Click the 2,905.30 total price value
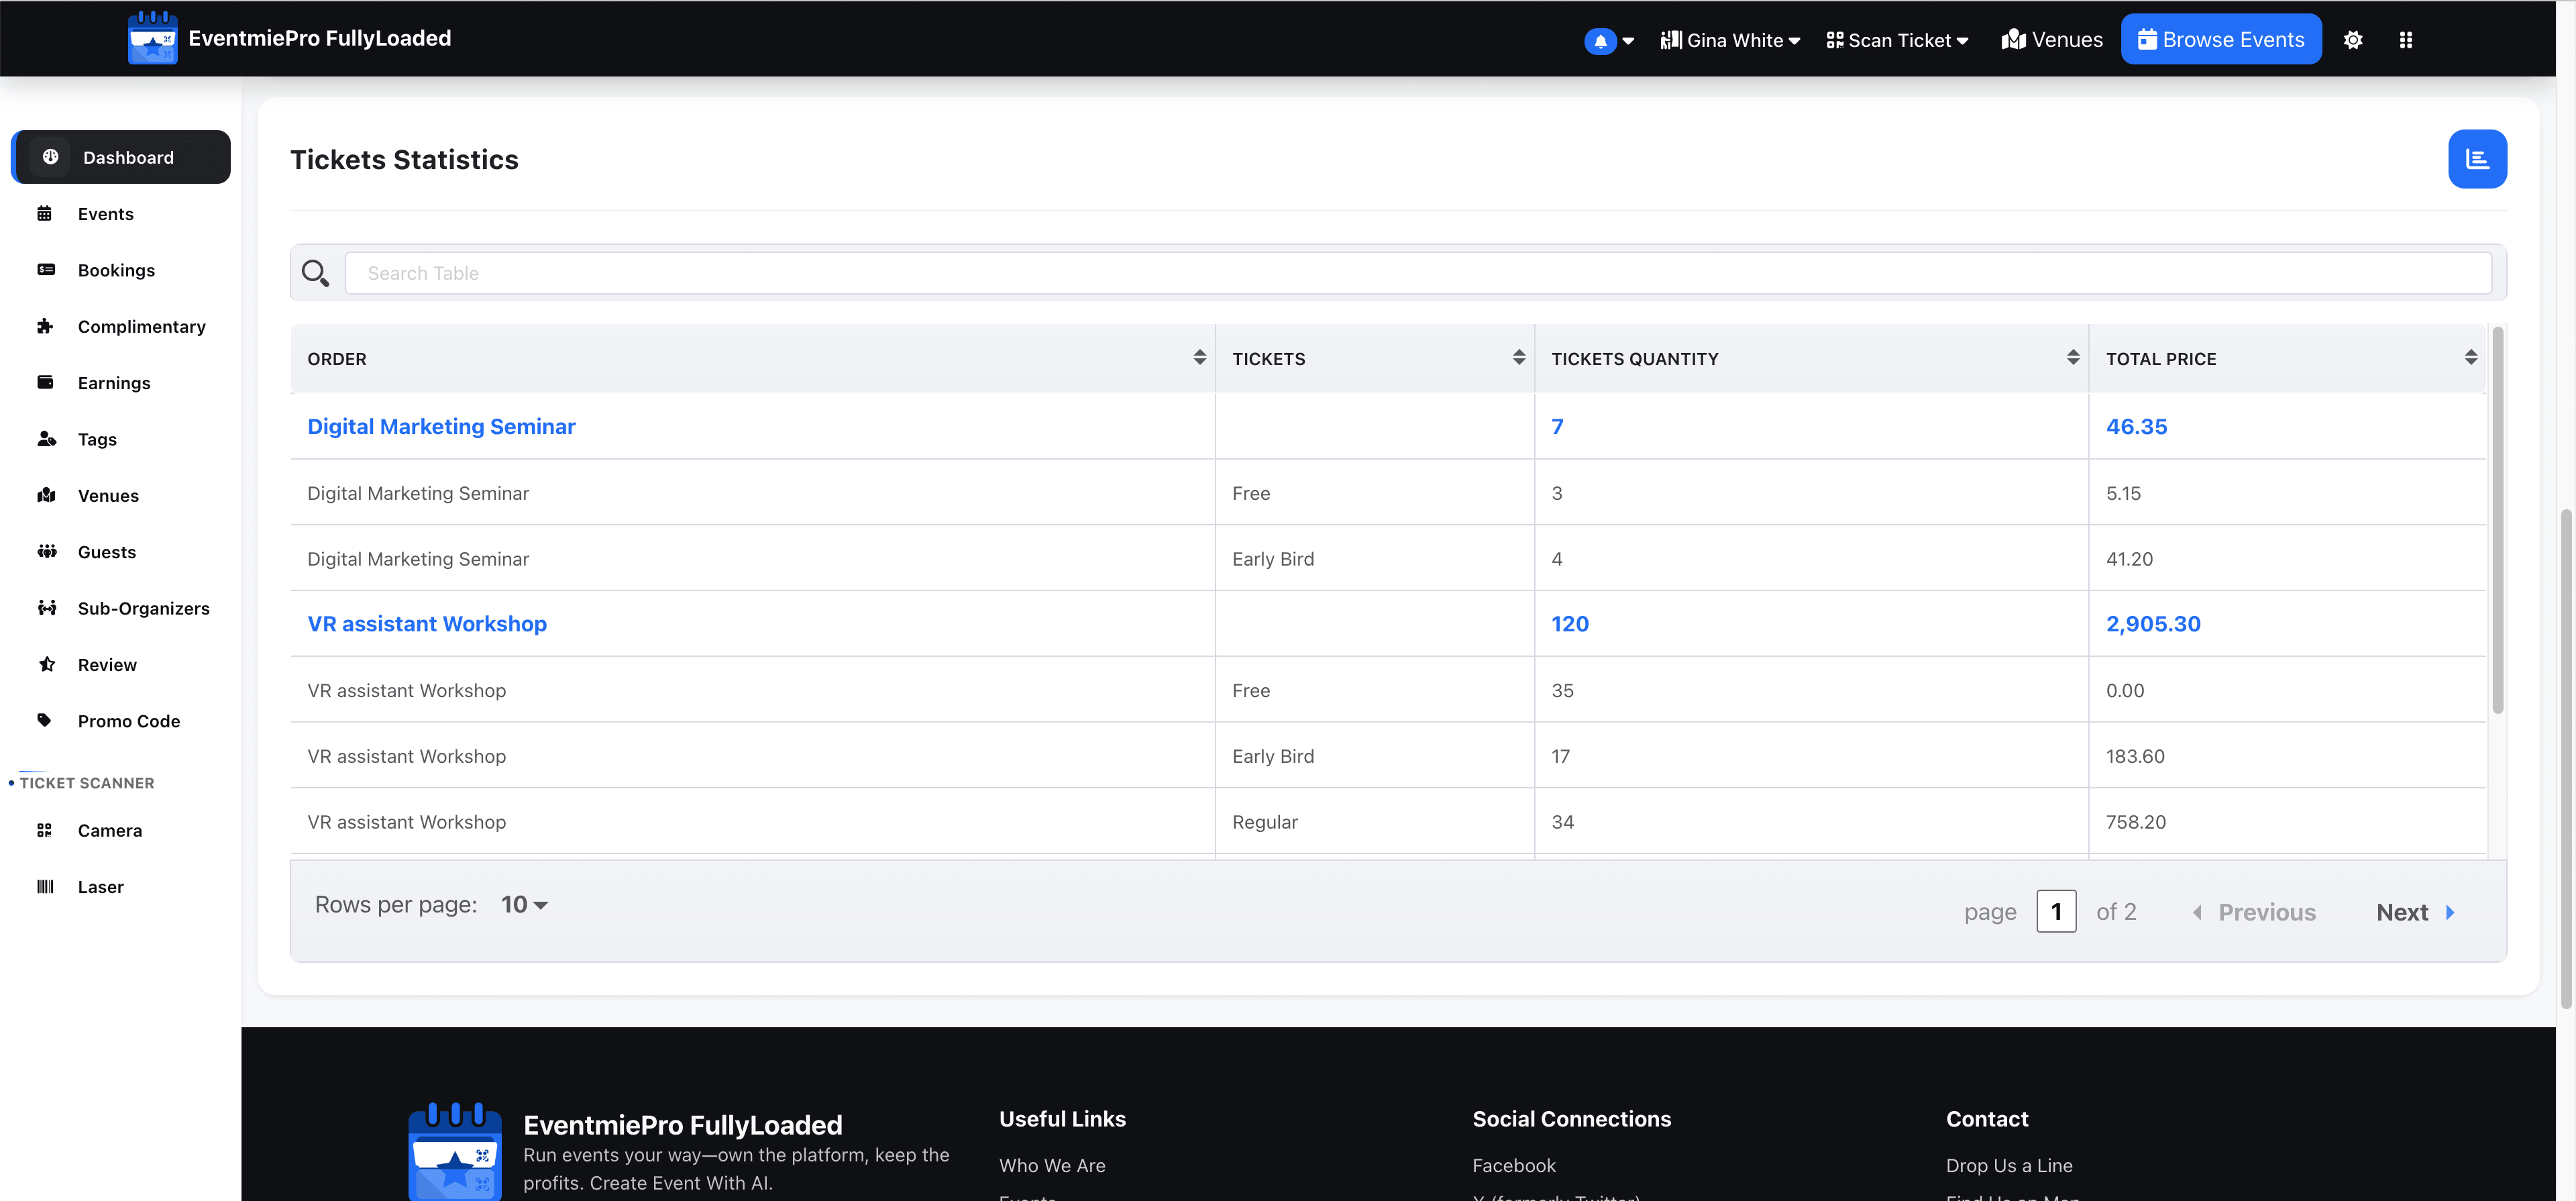 pyautogui.click(x=2153, y=623)
